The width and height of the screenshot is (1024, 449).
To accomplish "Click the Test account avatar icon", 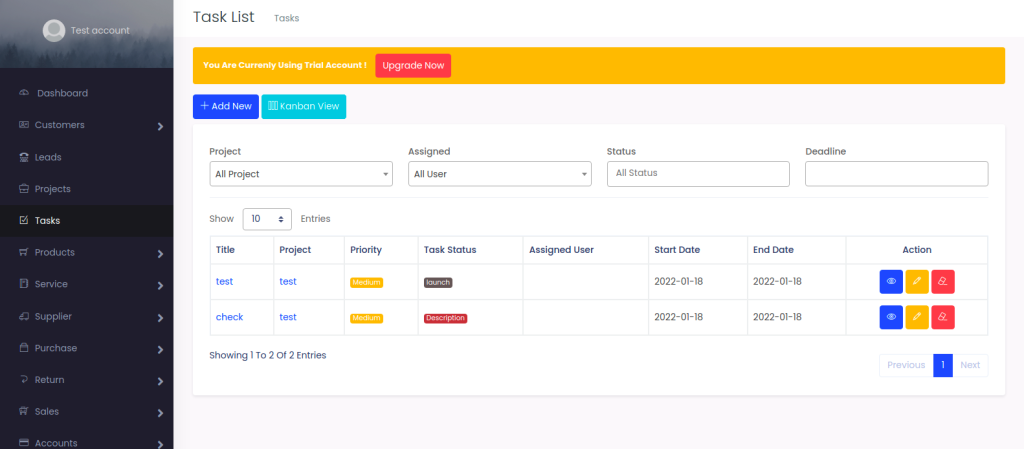I will (54, 30).
